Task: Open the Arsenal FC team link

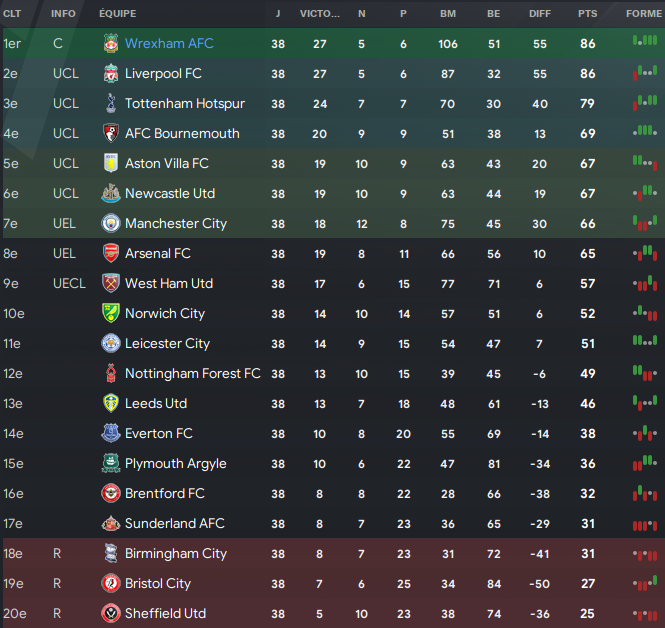Action: (x=158, y=254)
